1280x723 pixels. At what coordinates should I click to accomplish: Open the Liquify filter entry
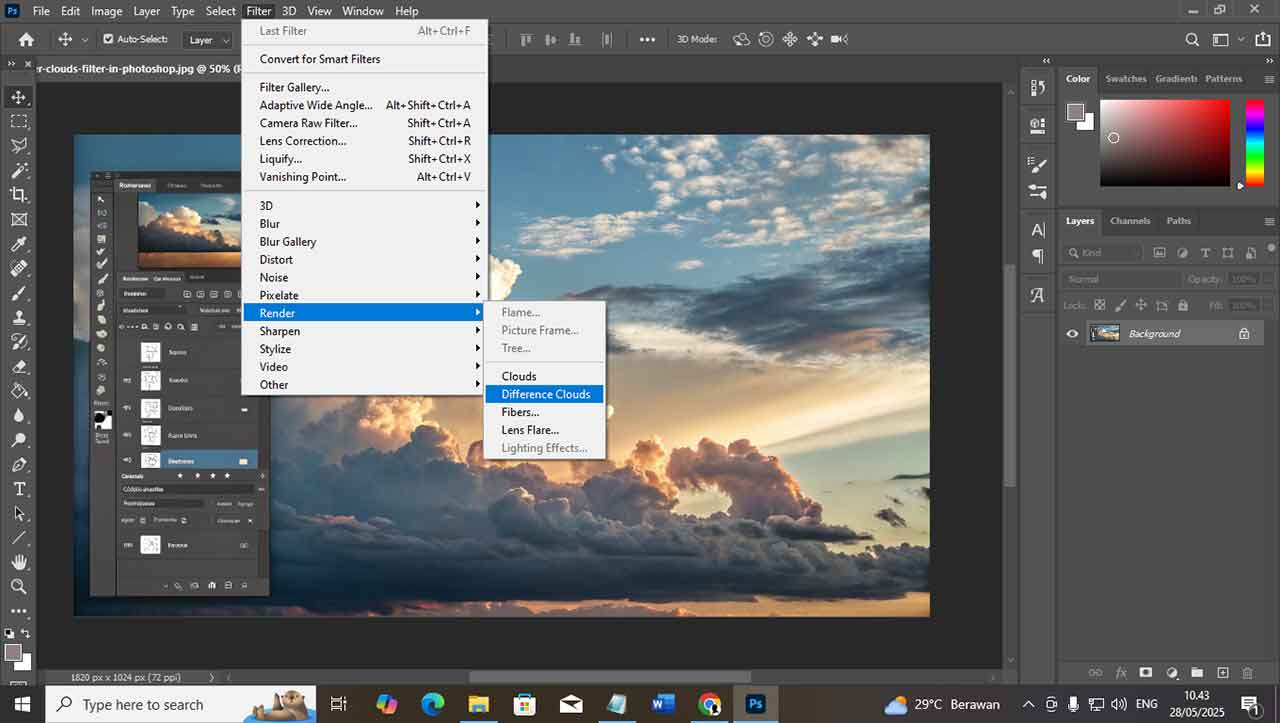point(365,159)
